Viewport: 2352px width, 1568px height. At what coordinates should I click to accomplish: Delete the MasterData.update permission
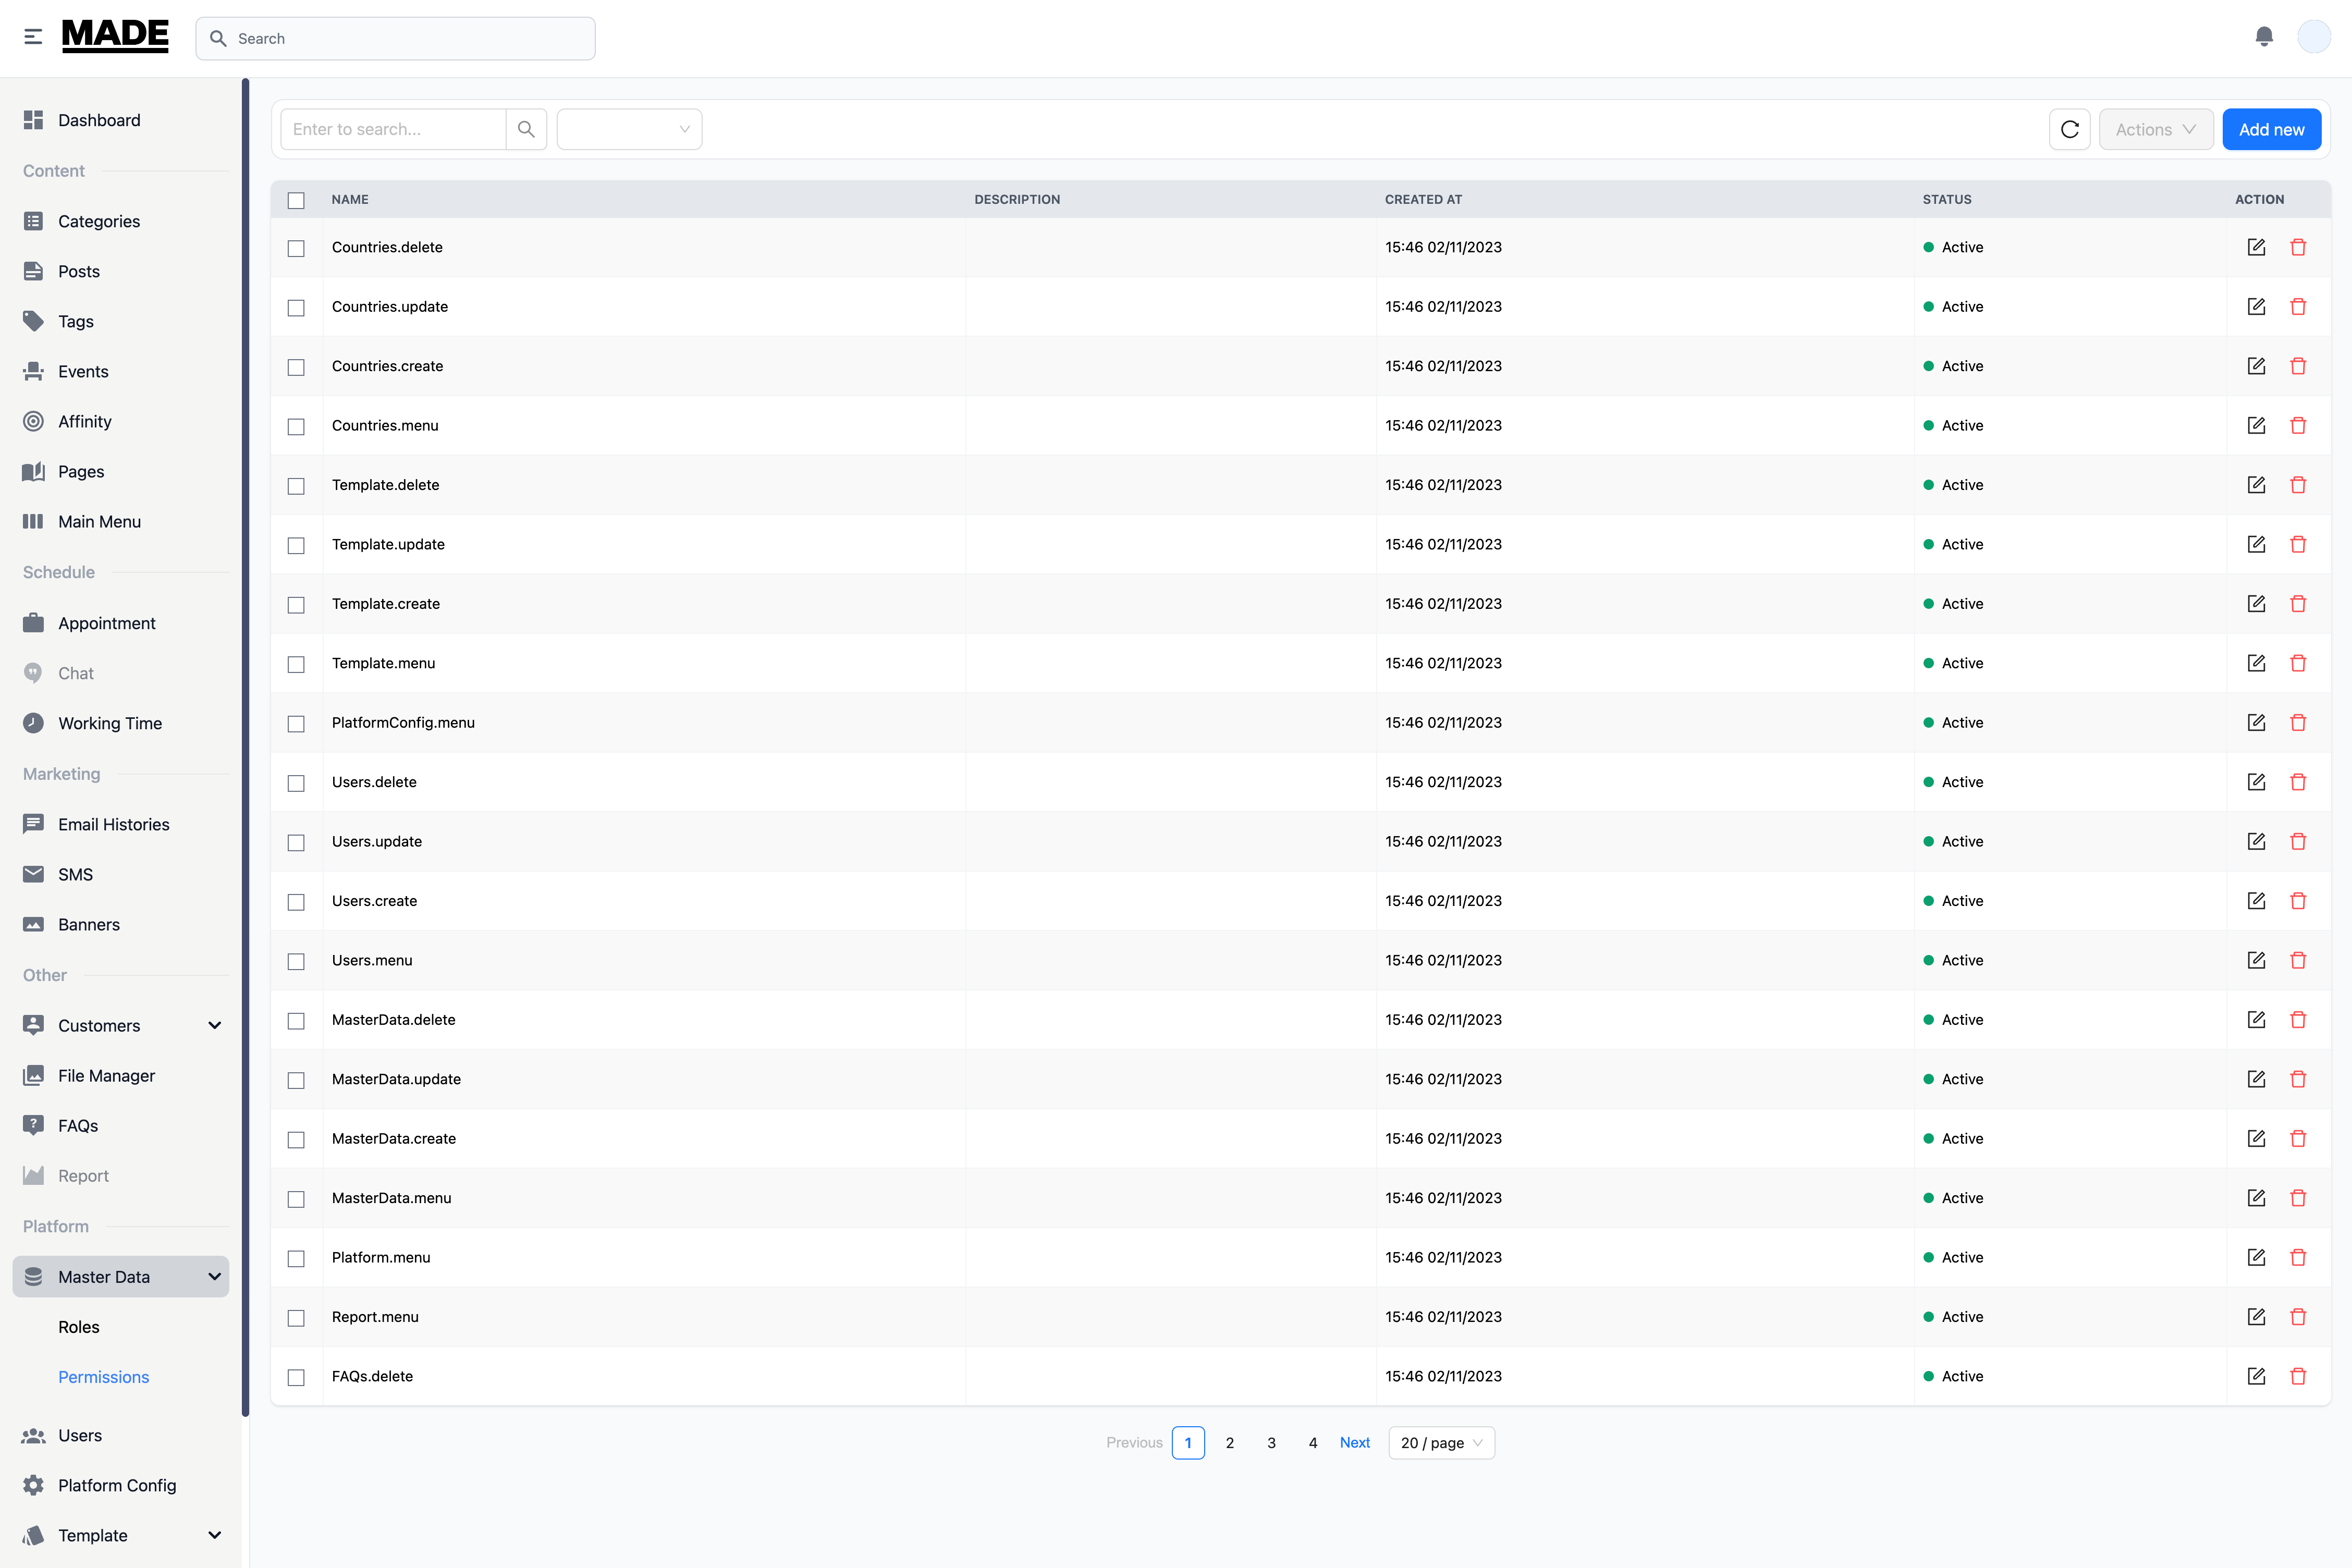[x=2298, y=1079]
